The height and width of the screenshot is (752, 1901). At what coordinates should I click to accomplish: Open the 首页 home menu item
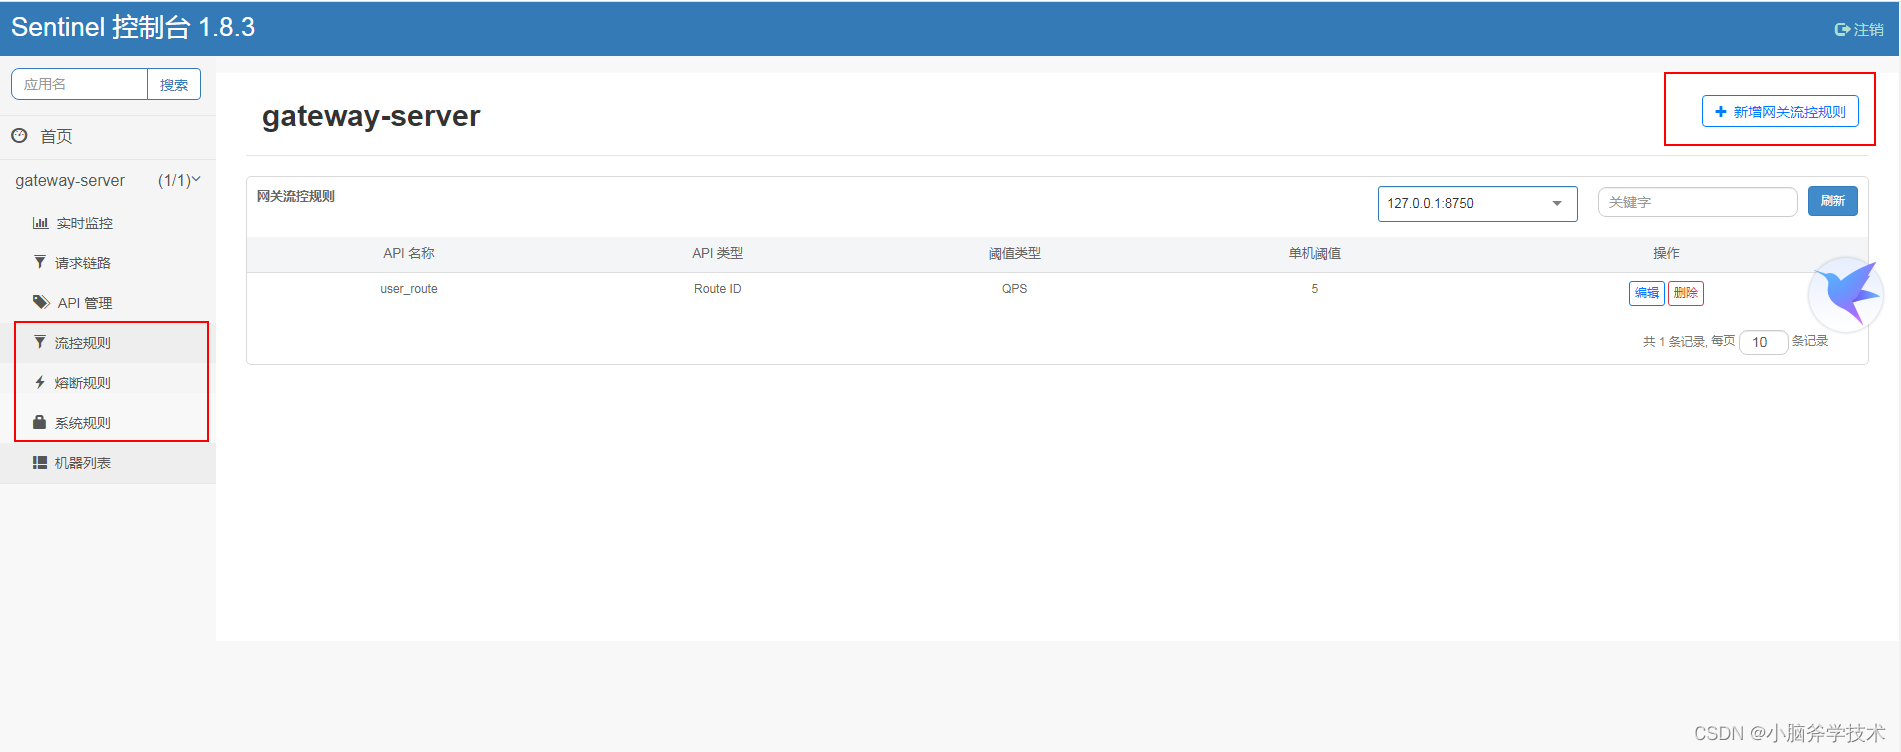[56, 136]
